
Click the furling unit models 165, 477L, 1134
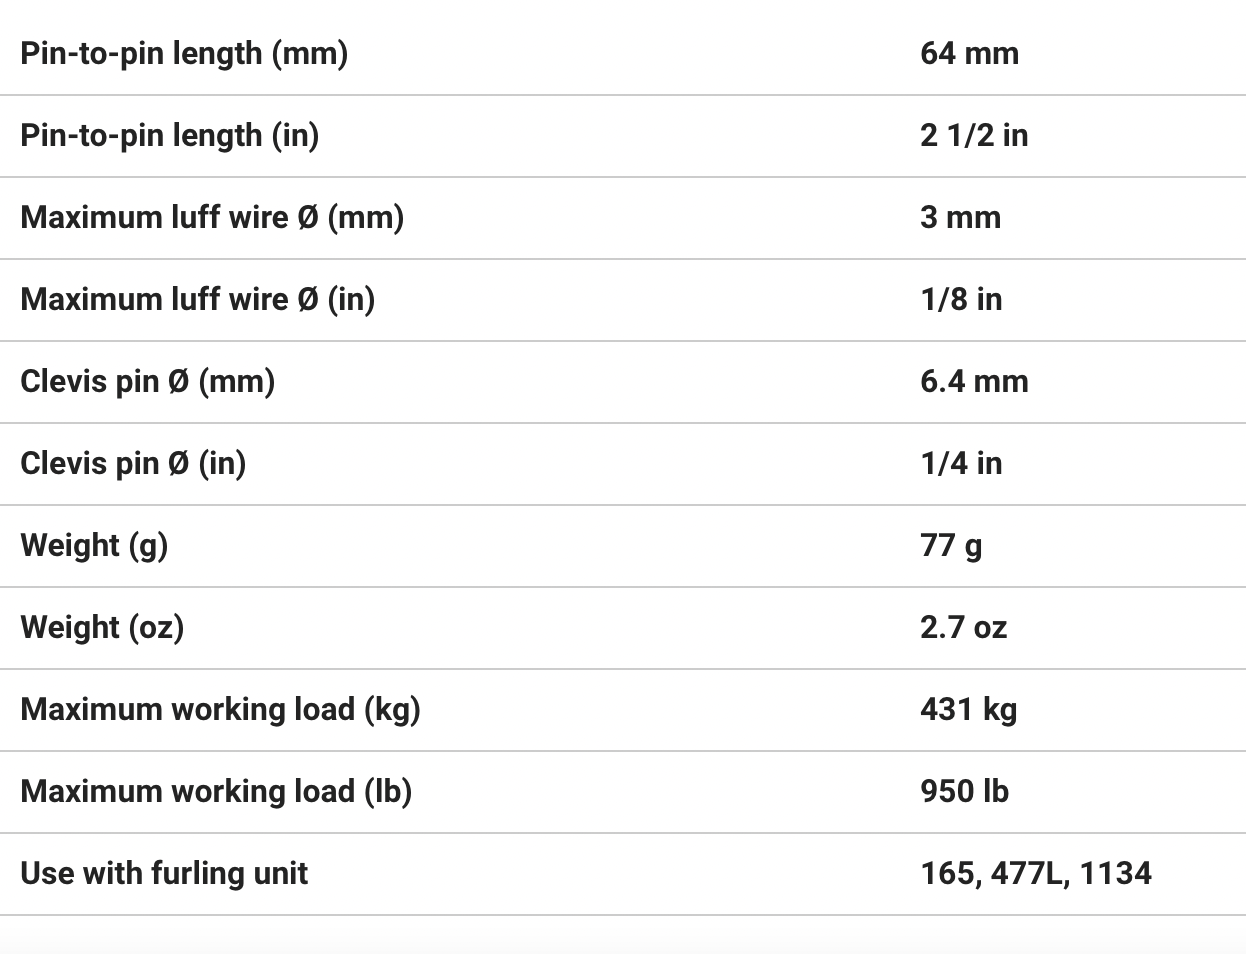click(1035, 873)
